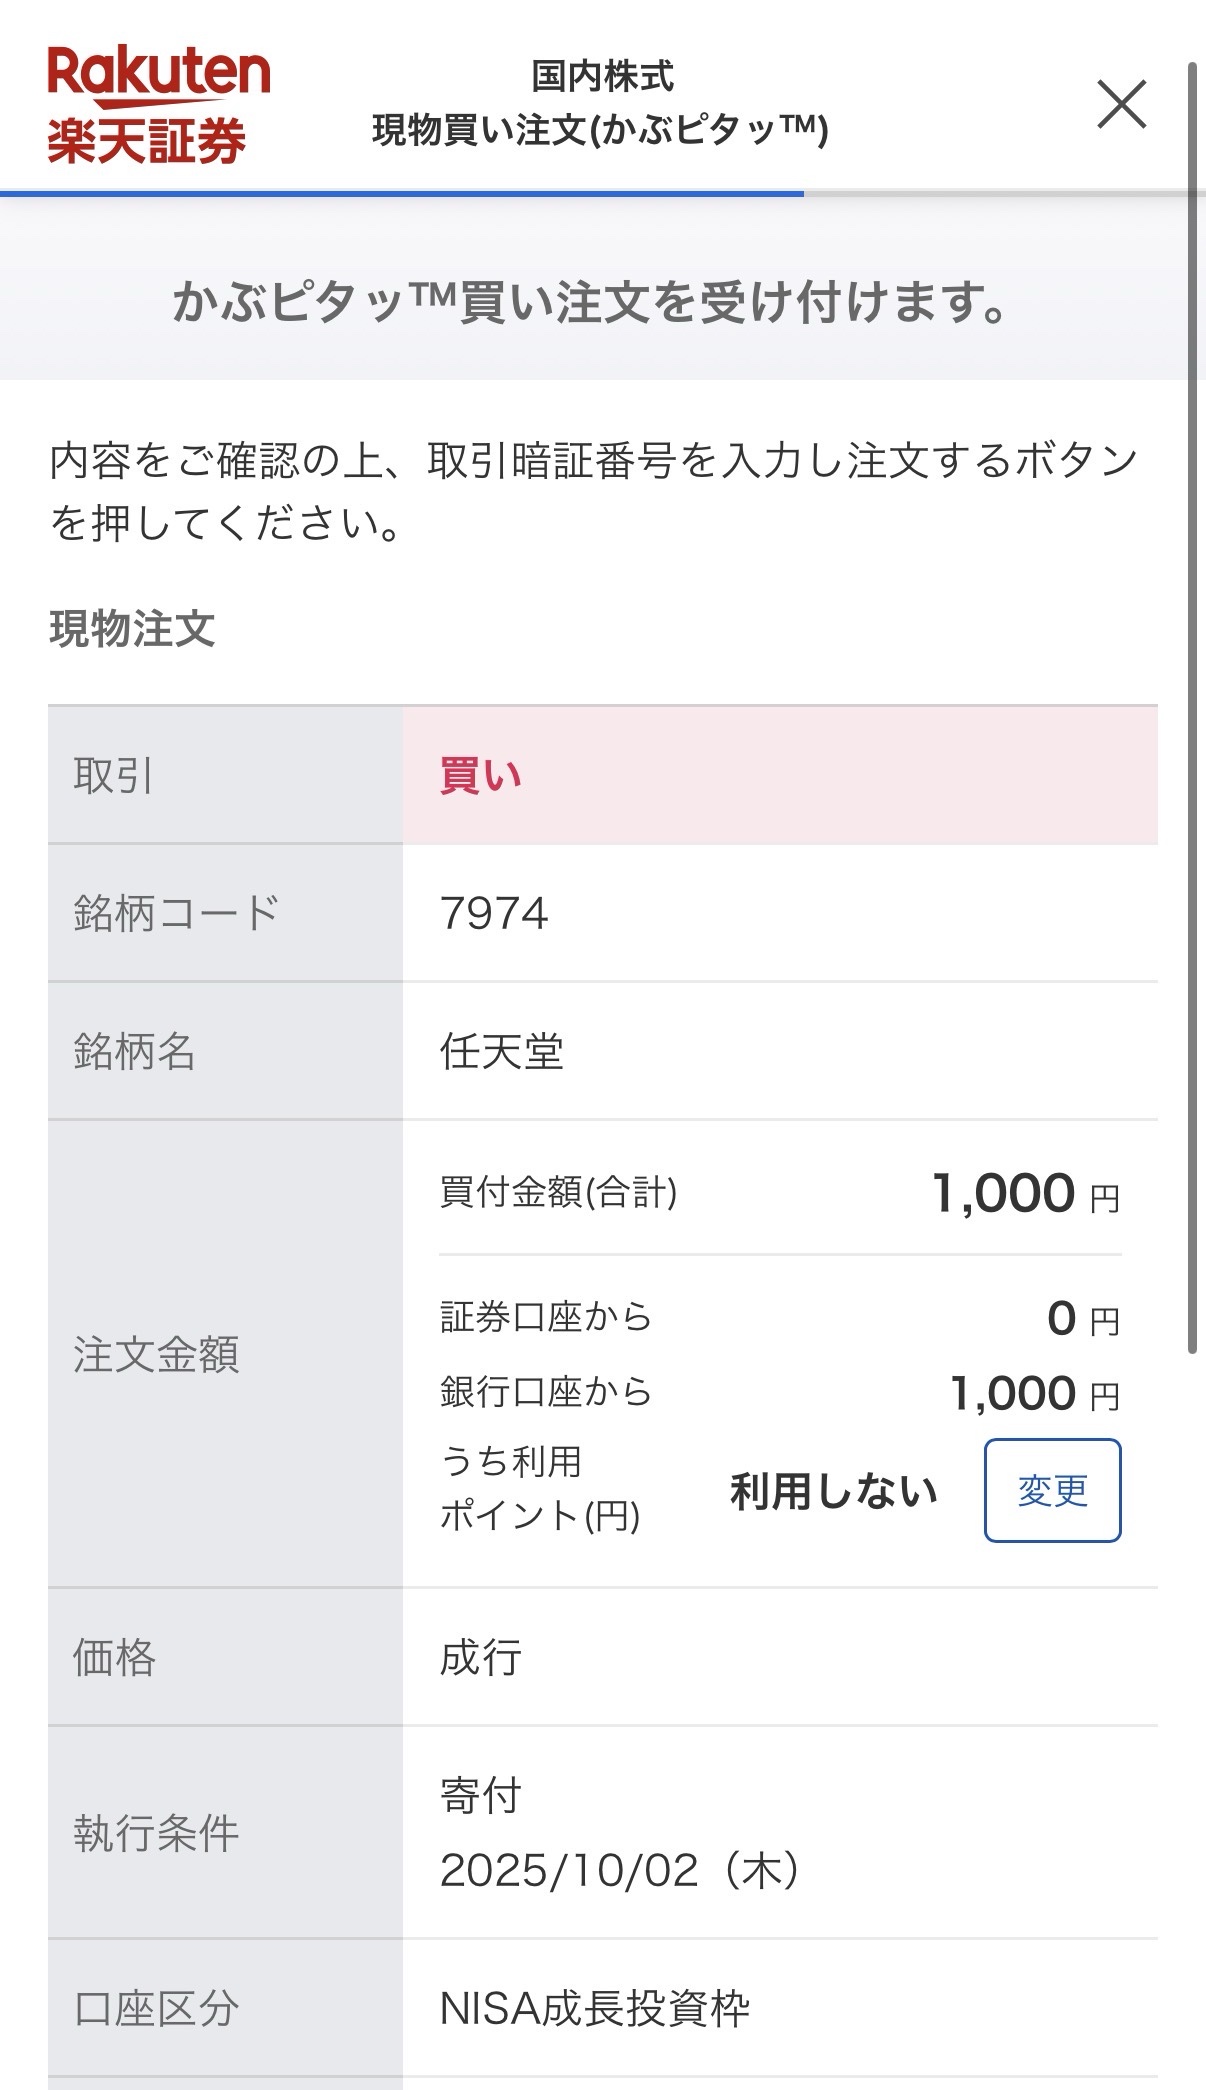Click the stock code 7974
The height and width of the screenshot is (2090, 1206).
(494, 913)
